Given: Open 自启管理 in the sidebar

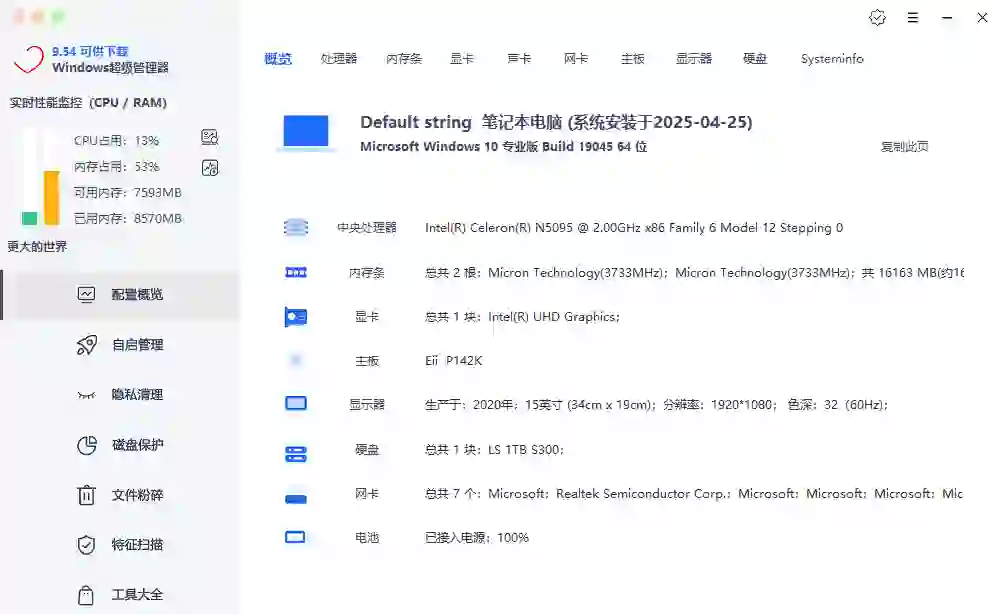Looking at the screenshot, I should click(122, 345).
